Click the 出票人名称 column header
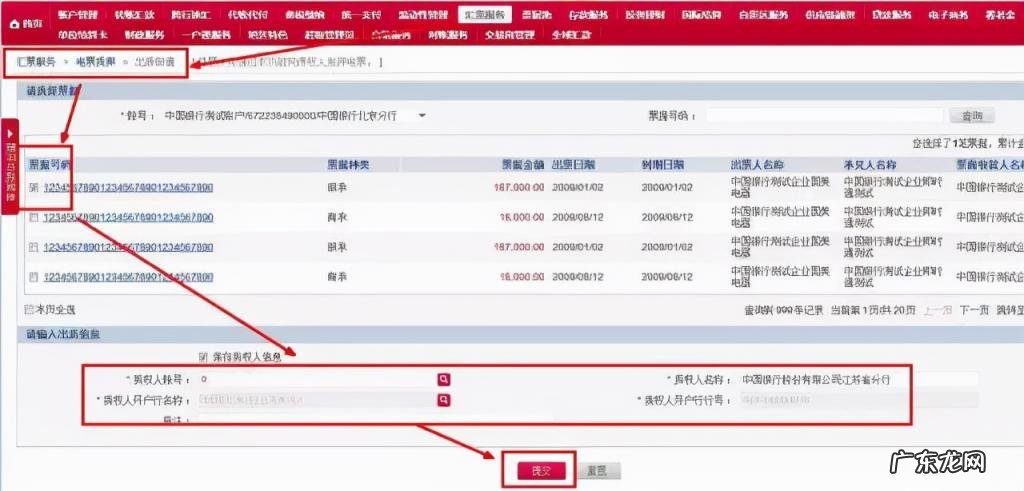 [758, 165]
